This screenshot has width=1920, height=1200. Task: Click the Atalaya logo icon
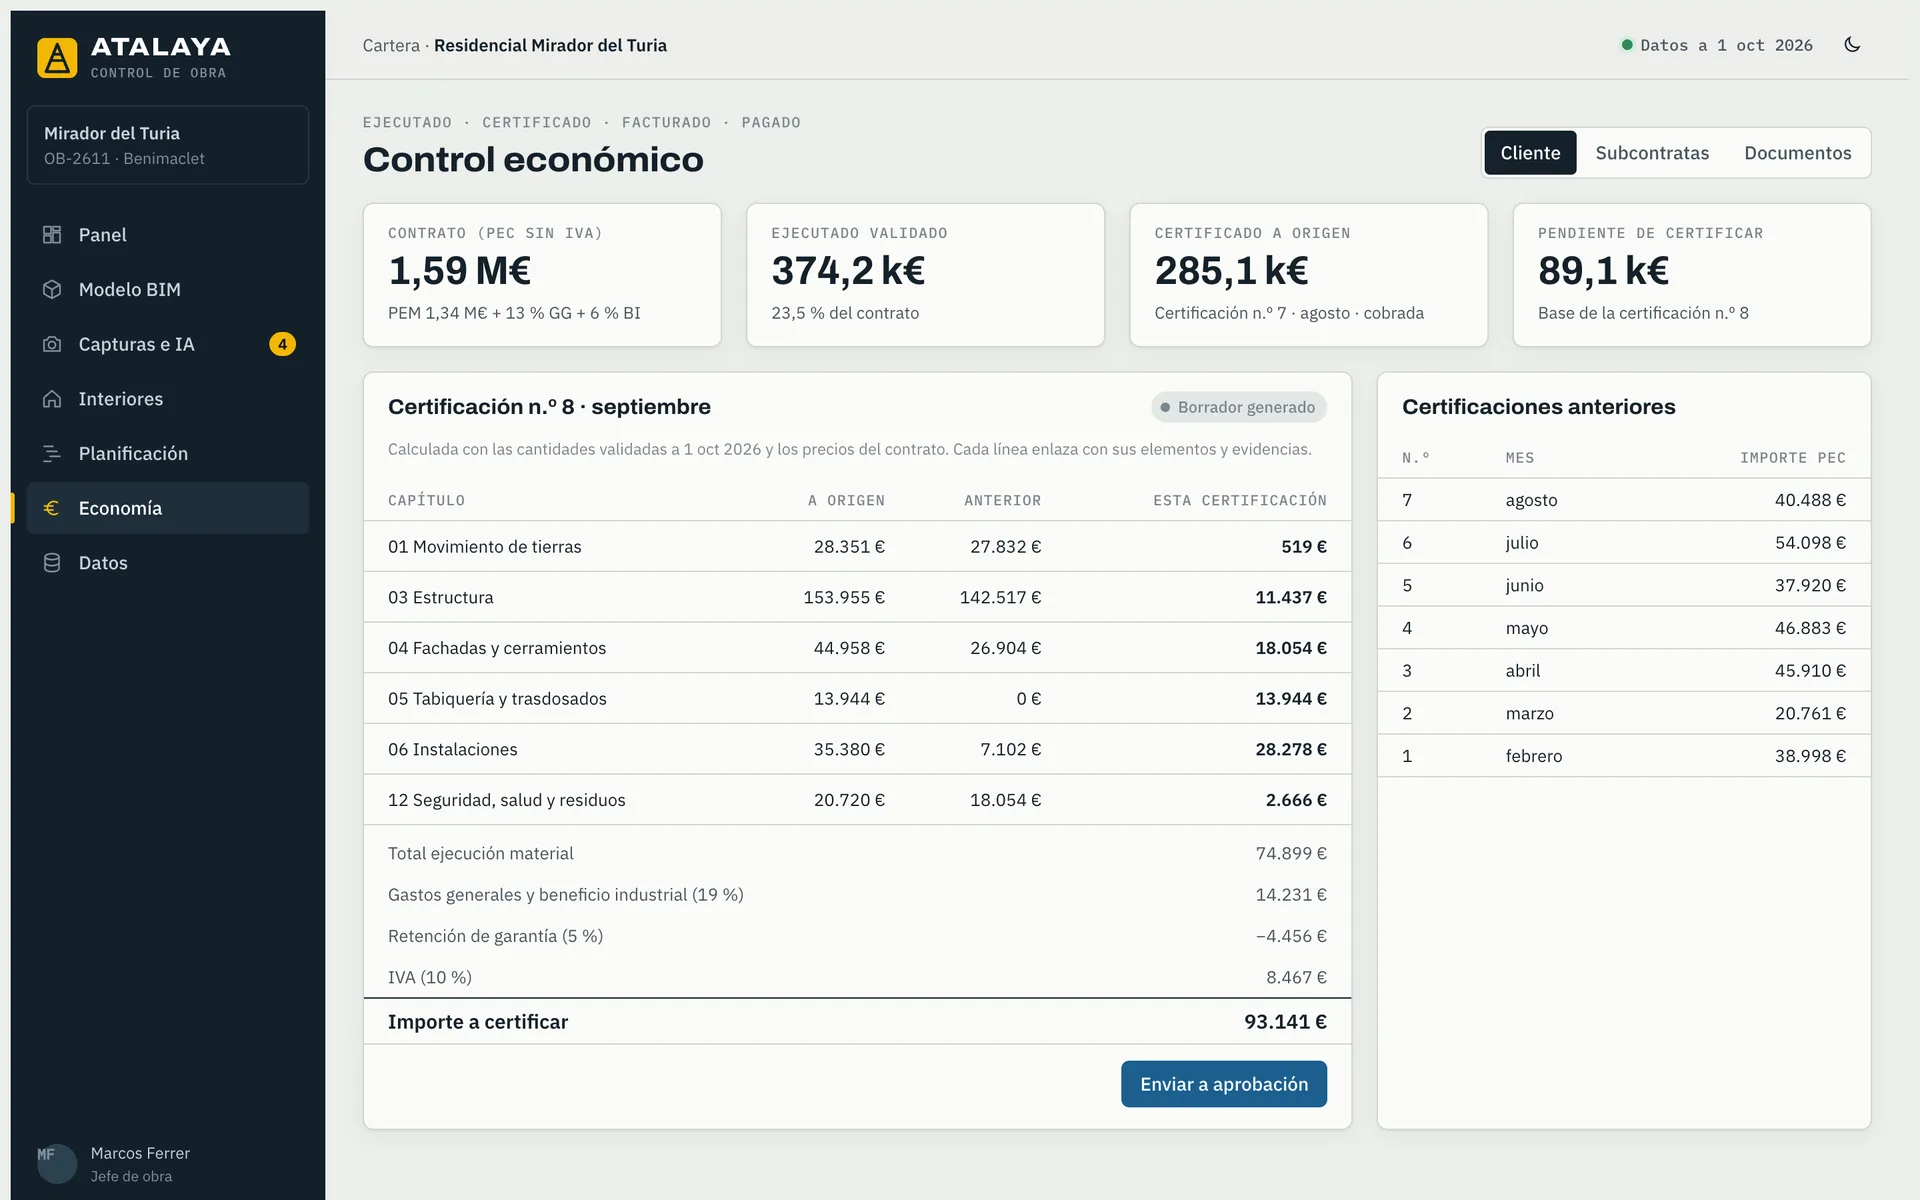[x=57, y=57]
